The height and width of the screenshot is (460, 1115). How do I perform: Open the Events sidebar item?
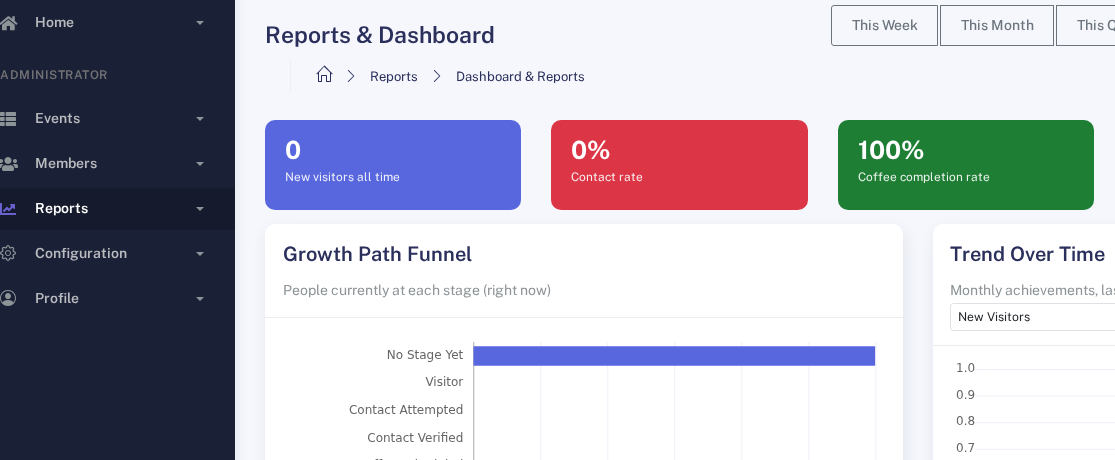click(117, 119)
